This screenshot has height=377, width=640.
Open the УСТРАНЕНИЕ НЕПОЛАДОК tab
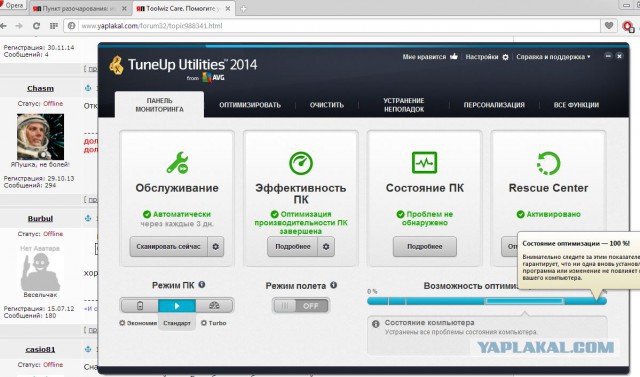[x=404, y=105]
